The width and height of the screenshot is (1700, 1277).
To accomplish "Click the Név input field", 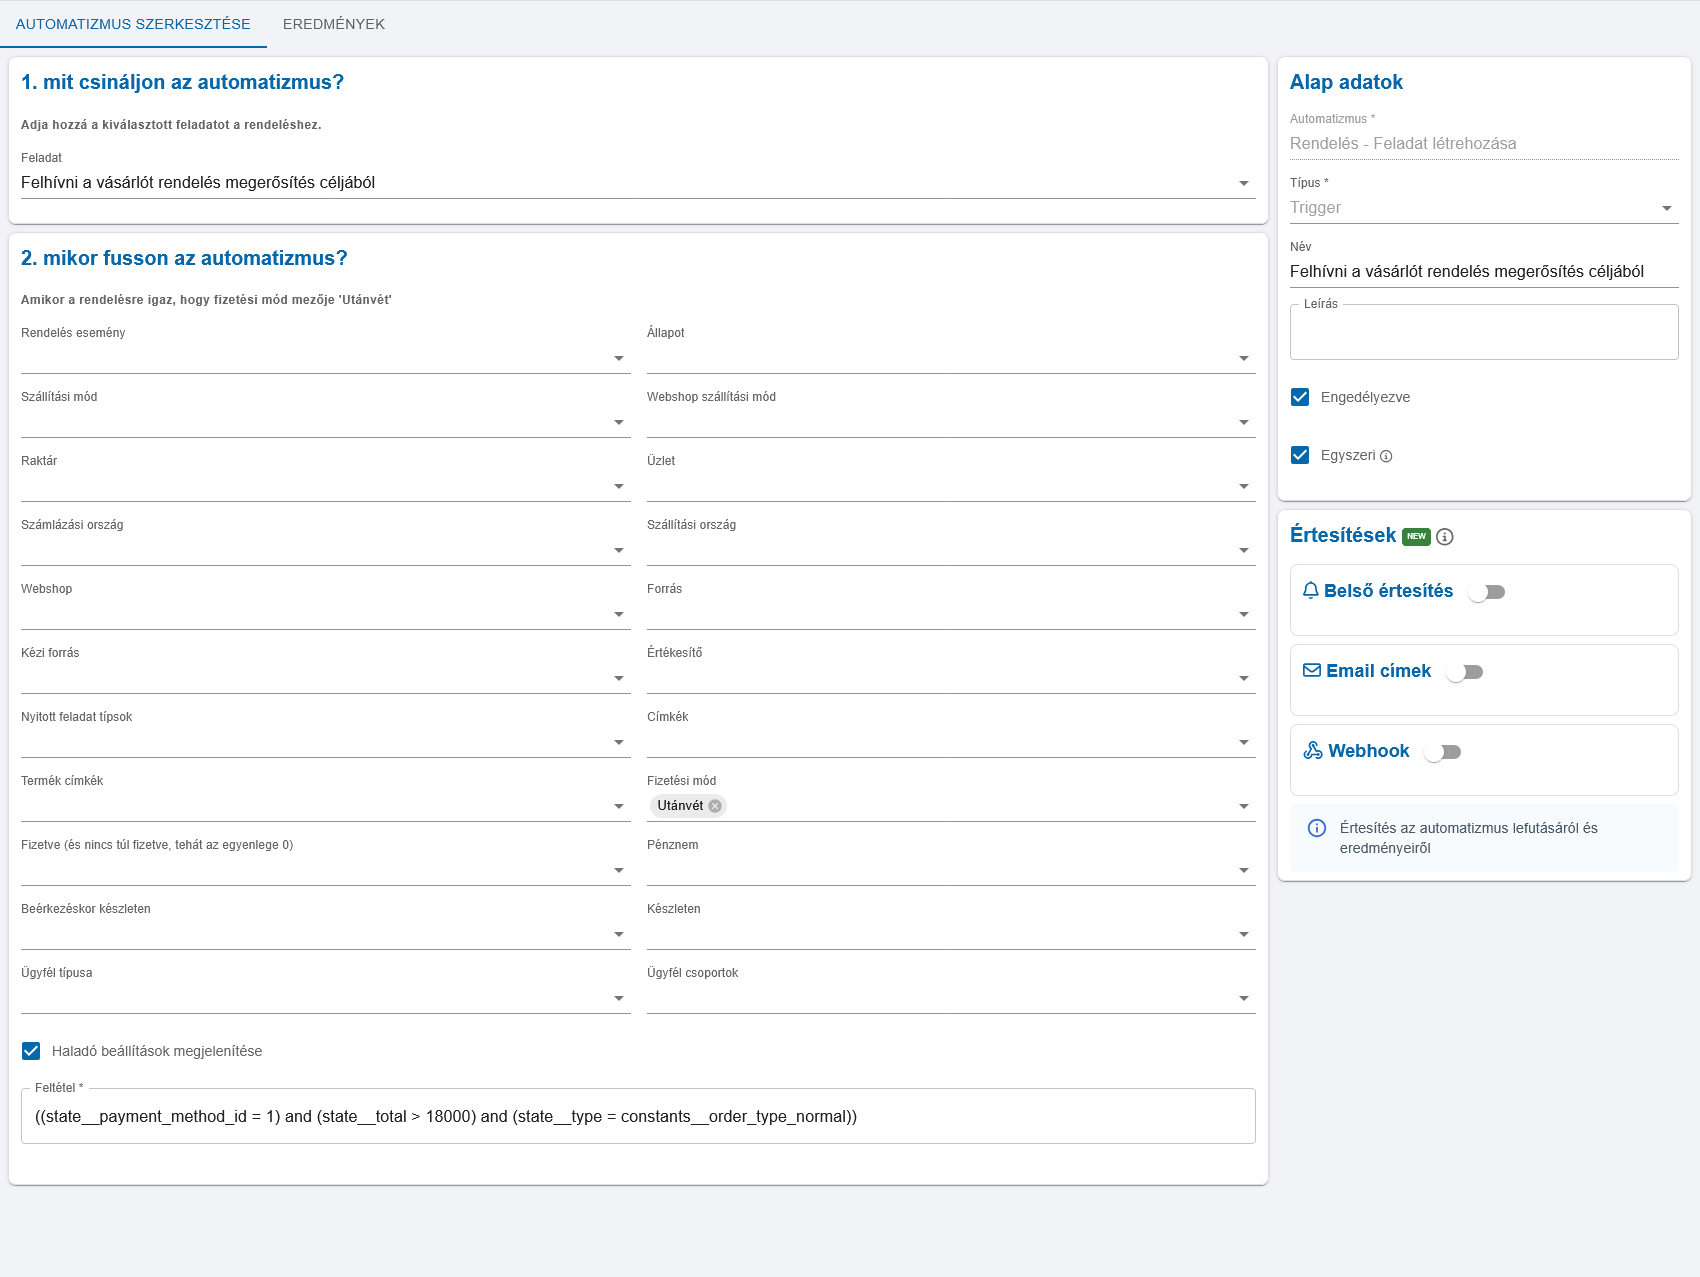I will click(1484, 272).
